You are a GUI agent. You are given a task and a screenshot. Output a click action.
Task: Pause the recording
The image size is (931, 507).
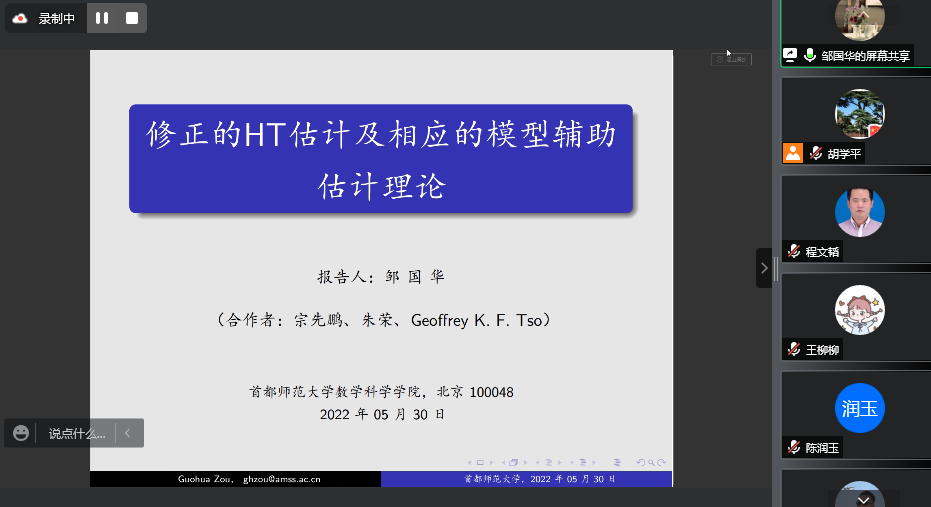102,18
